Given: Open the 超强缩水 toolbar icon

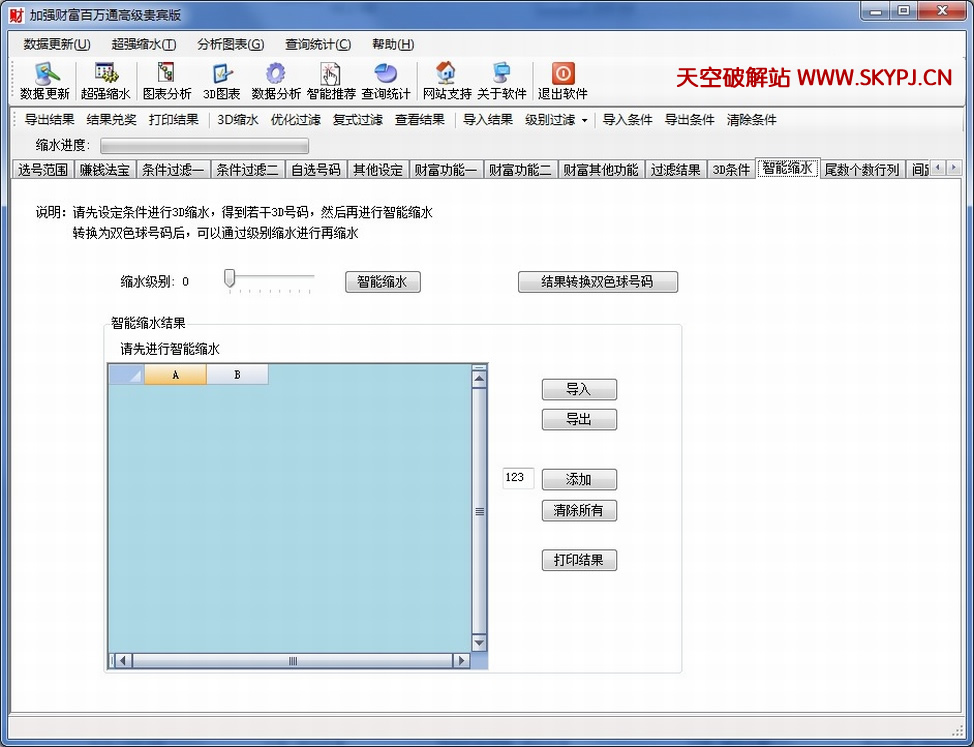Looking at the screenshot, I should (105, 75).
